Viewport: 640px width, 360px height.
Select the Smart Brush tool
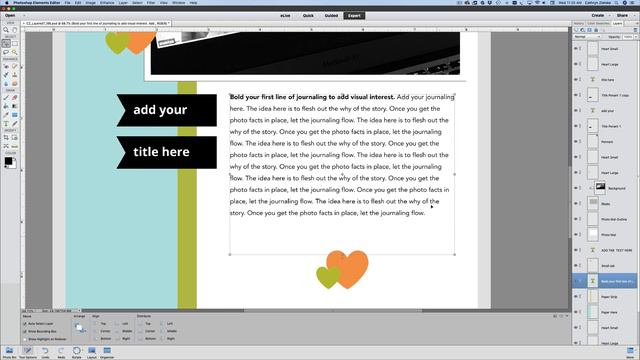point(6,75)
